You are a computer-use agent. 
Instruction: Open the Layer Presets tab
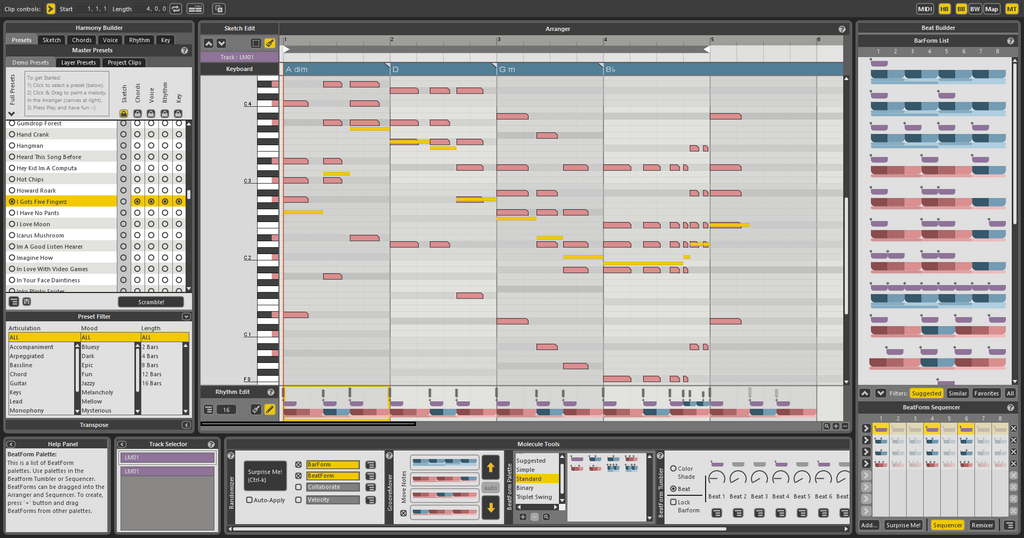pyautogui.click(x=77, y=62)
